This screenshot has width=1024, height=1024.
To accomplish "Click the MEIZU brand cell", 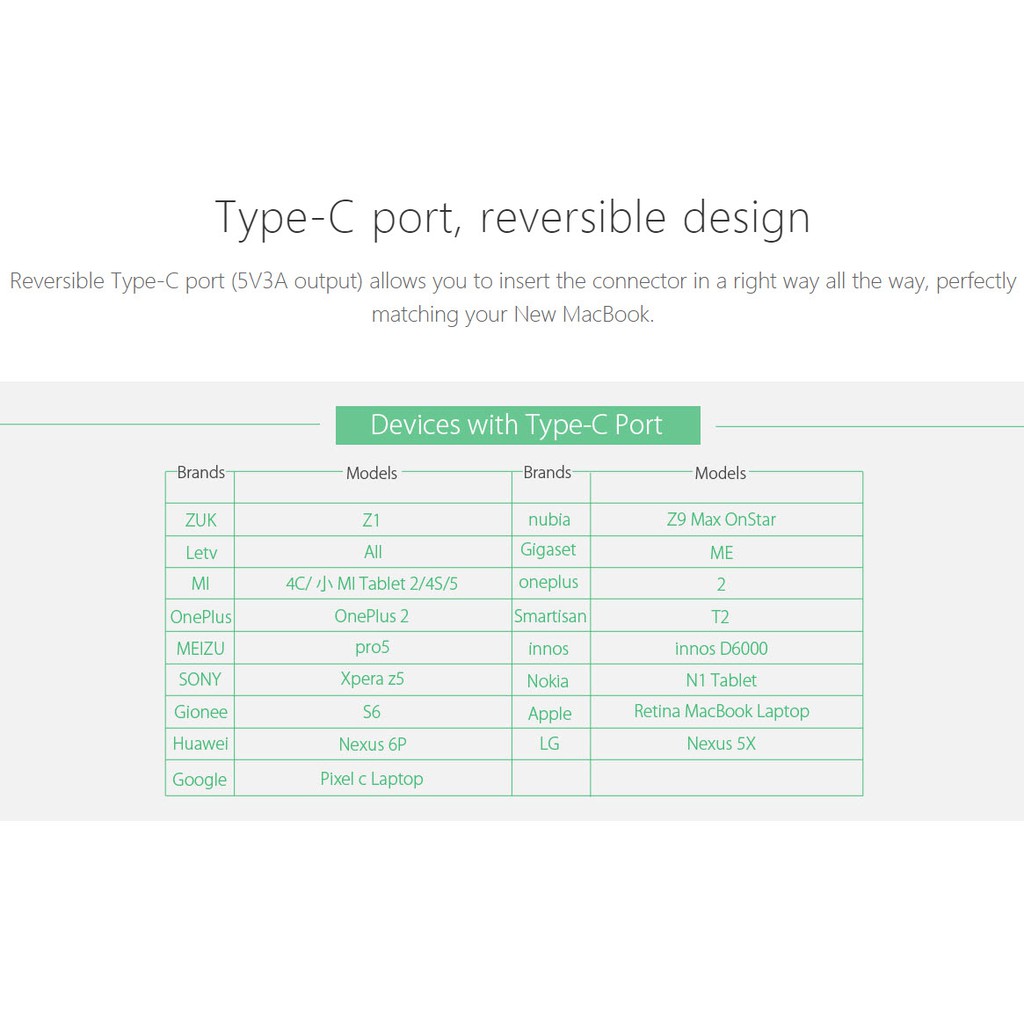I will [200, 649].
